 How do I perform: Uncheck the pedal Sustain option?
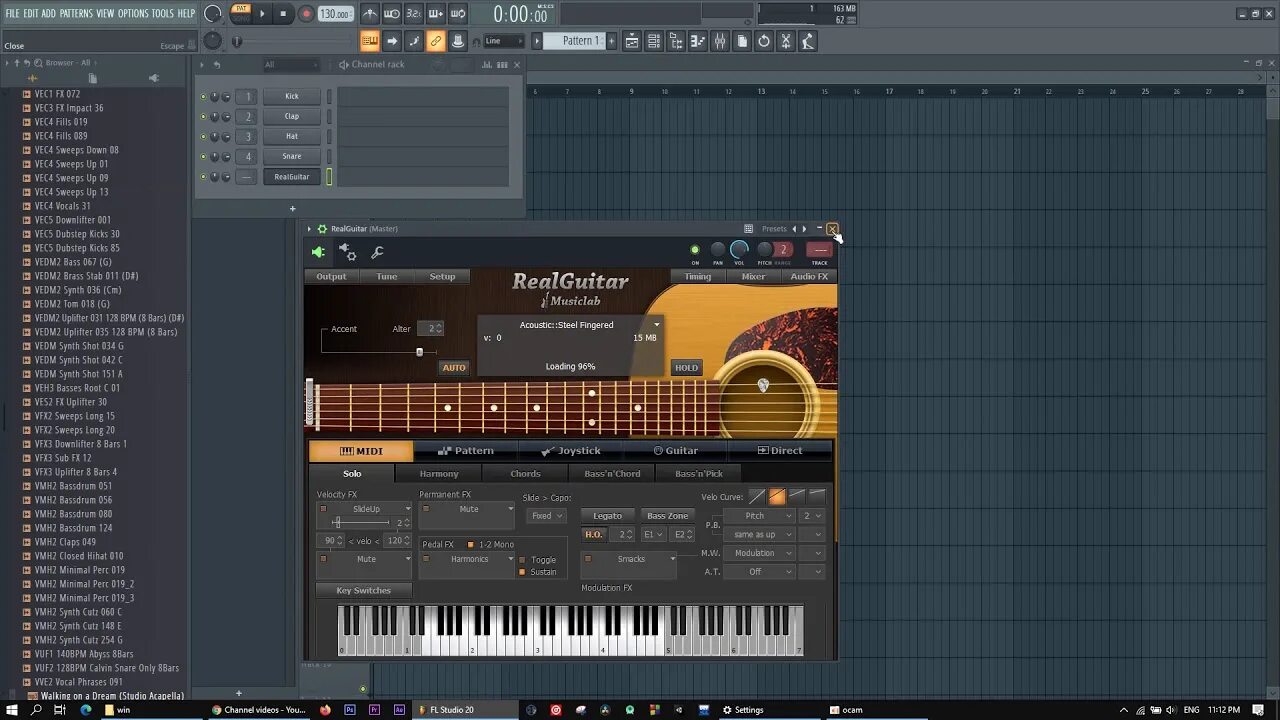click(522, 572)
